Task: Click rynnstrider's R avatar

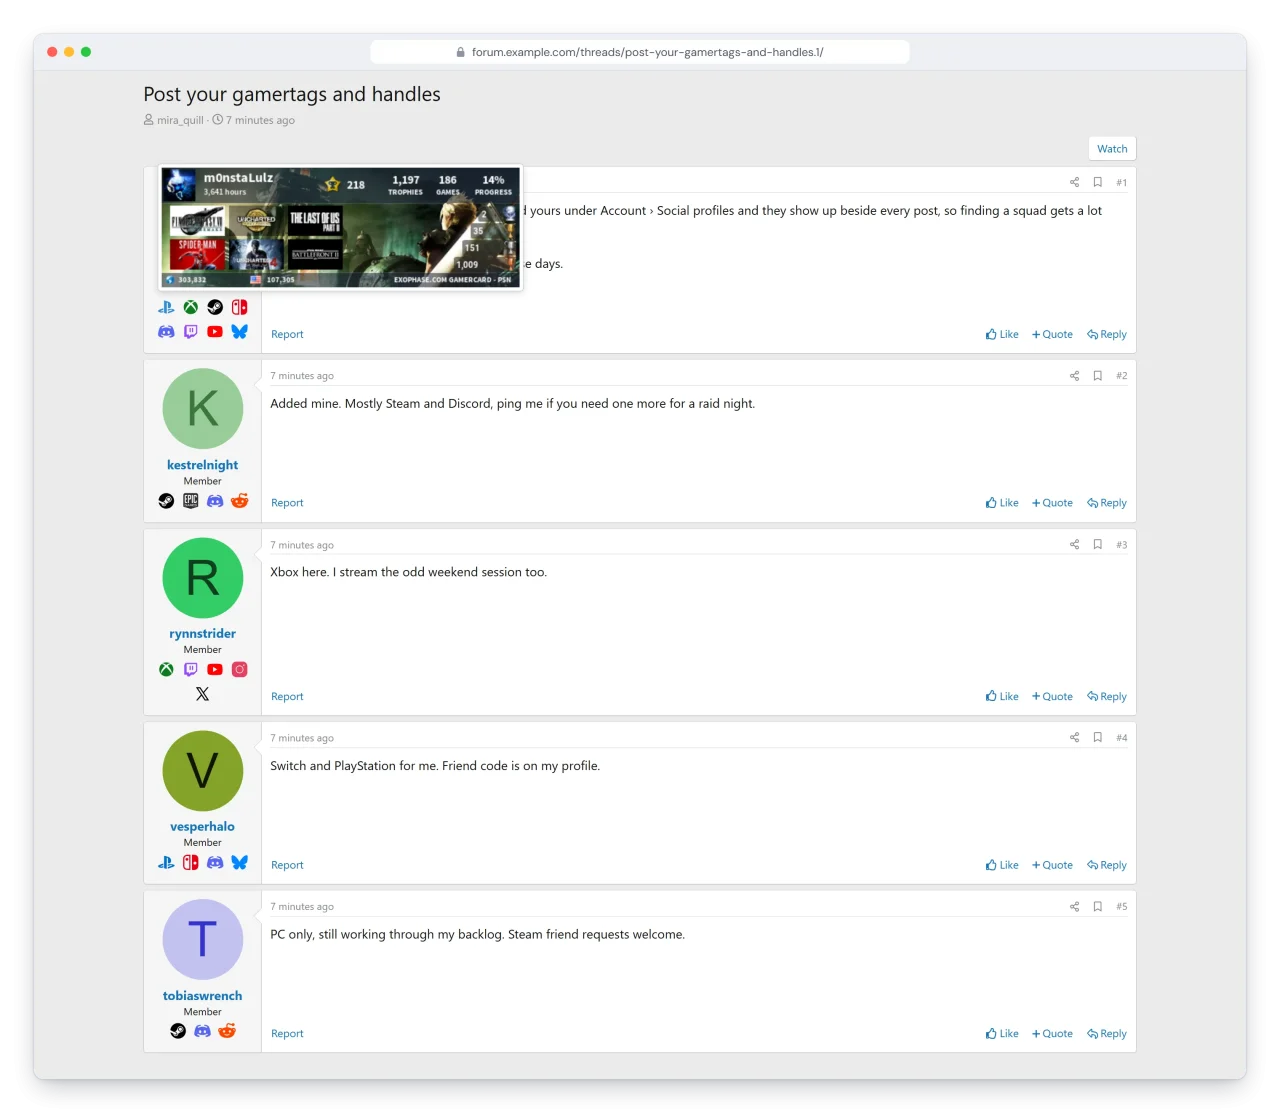Action: (203, 578)
